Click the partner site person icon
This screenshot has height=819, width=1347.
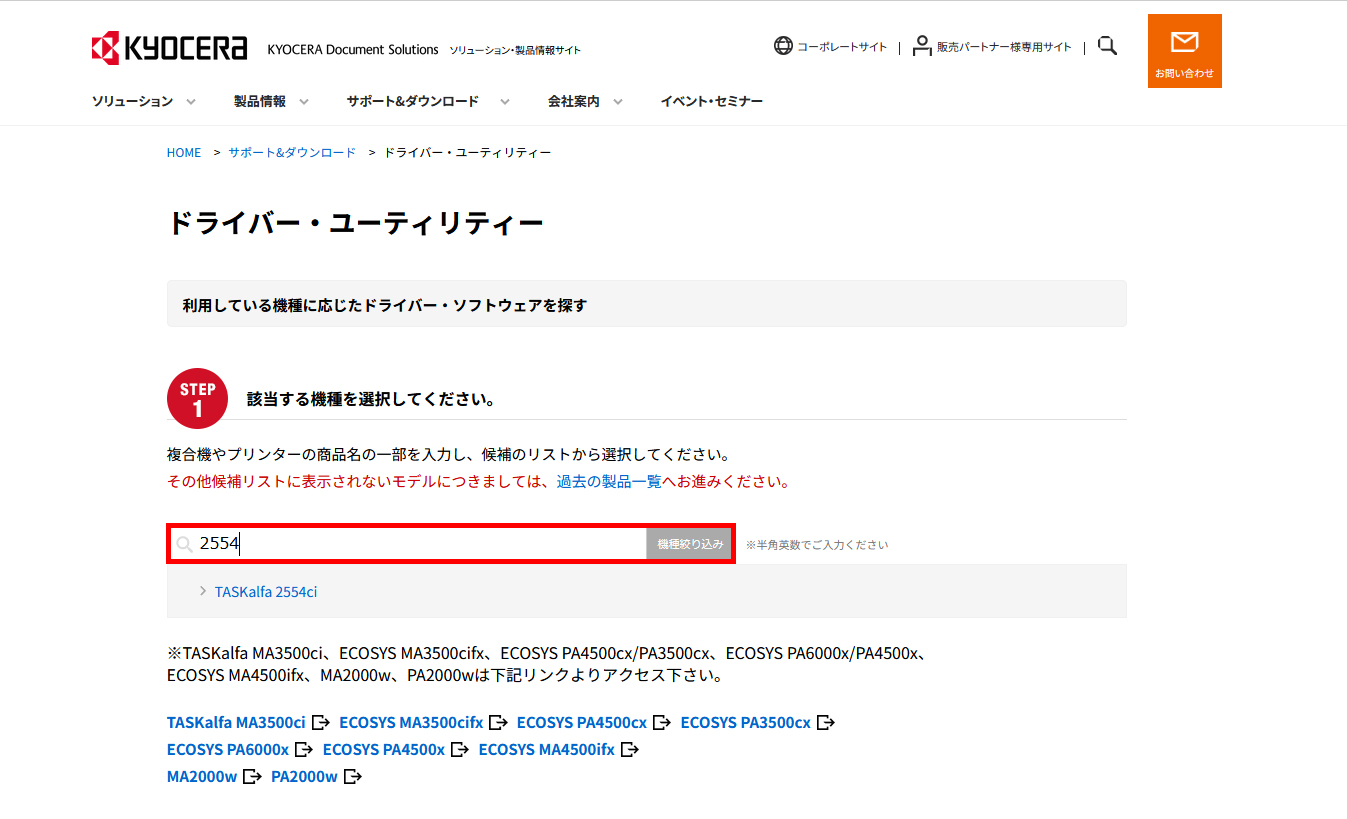(922, 46)
